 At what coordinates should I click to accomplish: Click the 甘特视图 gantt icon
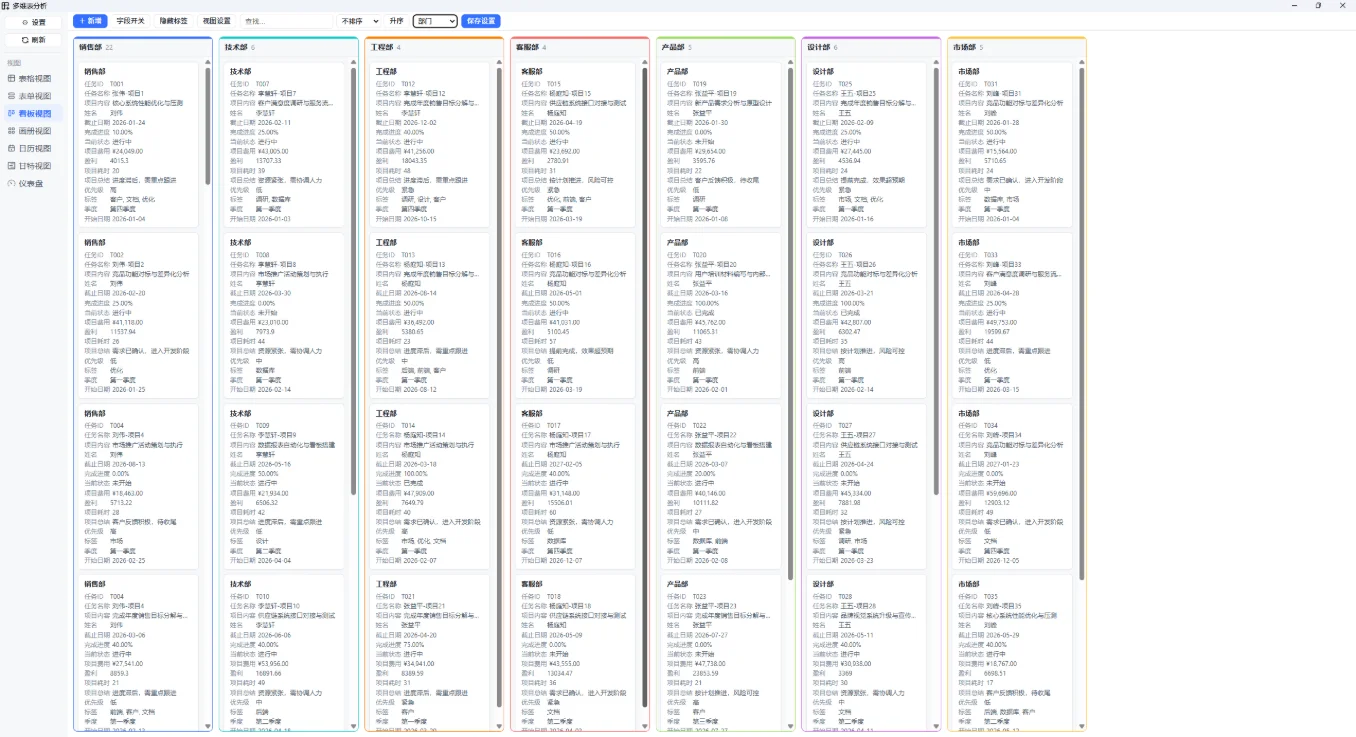11,166
